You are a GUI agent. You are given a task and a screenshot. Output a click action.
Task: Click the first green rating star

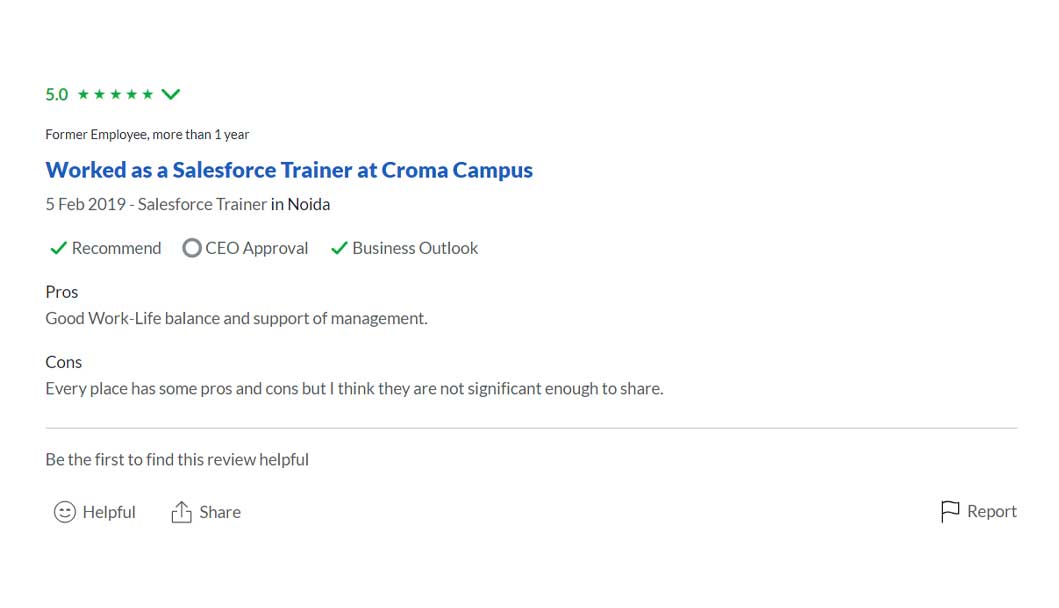(84, 95)
